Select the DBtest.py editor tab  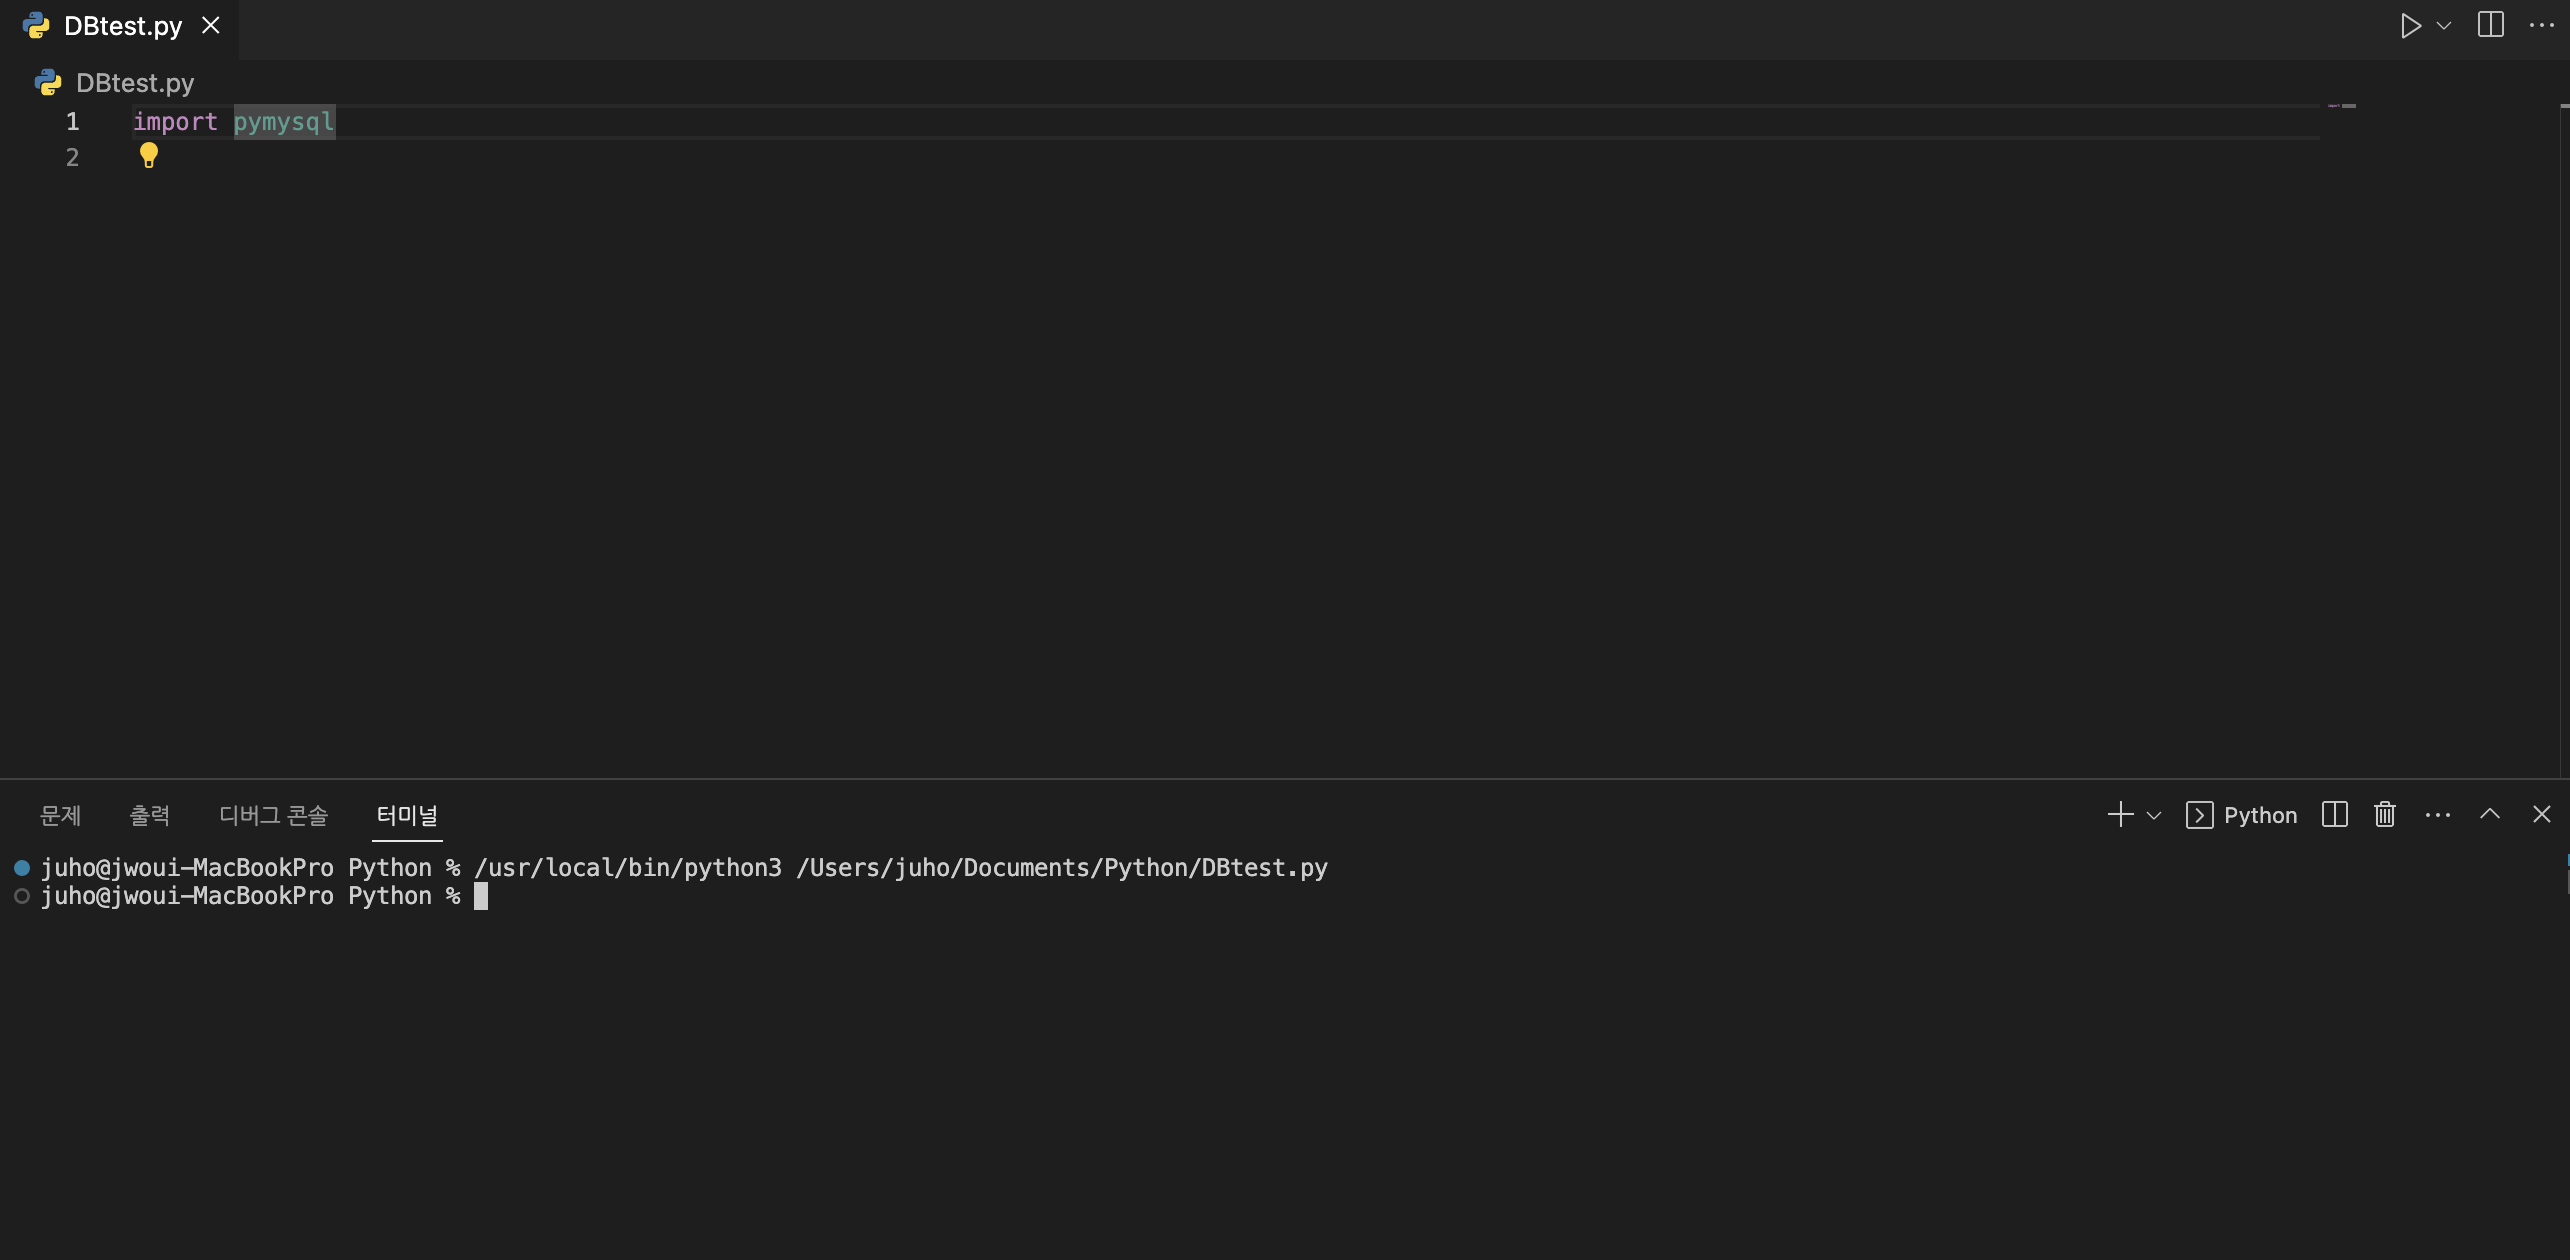coord(122,26)
